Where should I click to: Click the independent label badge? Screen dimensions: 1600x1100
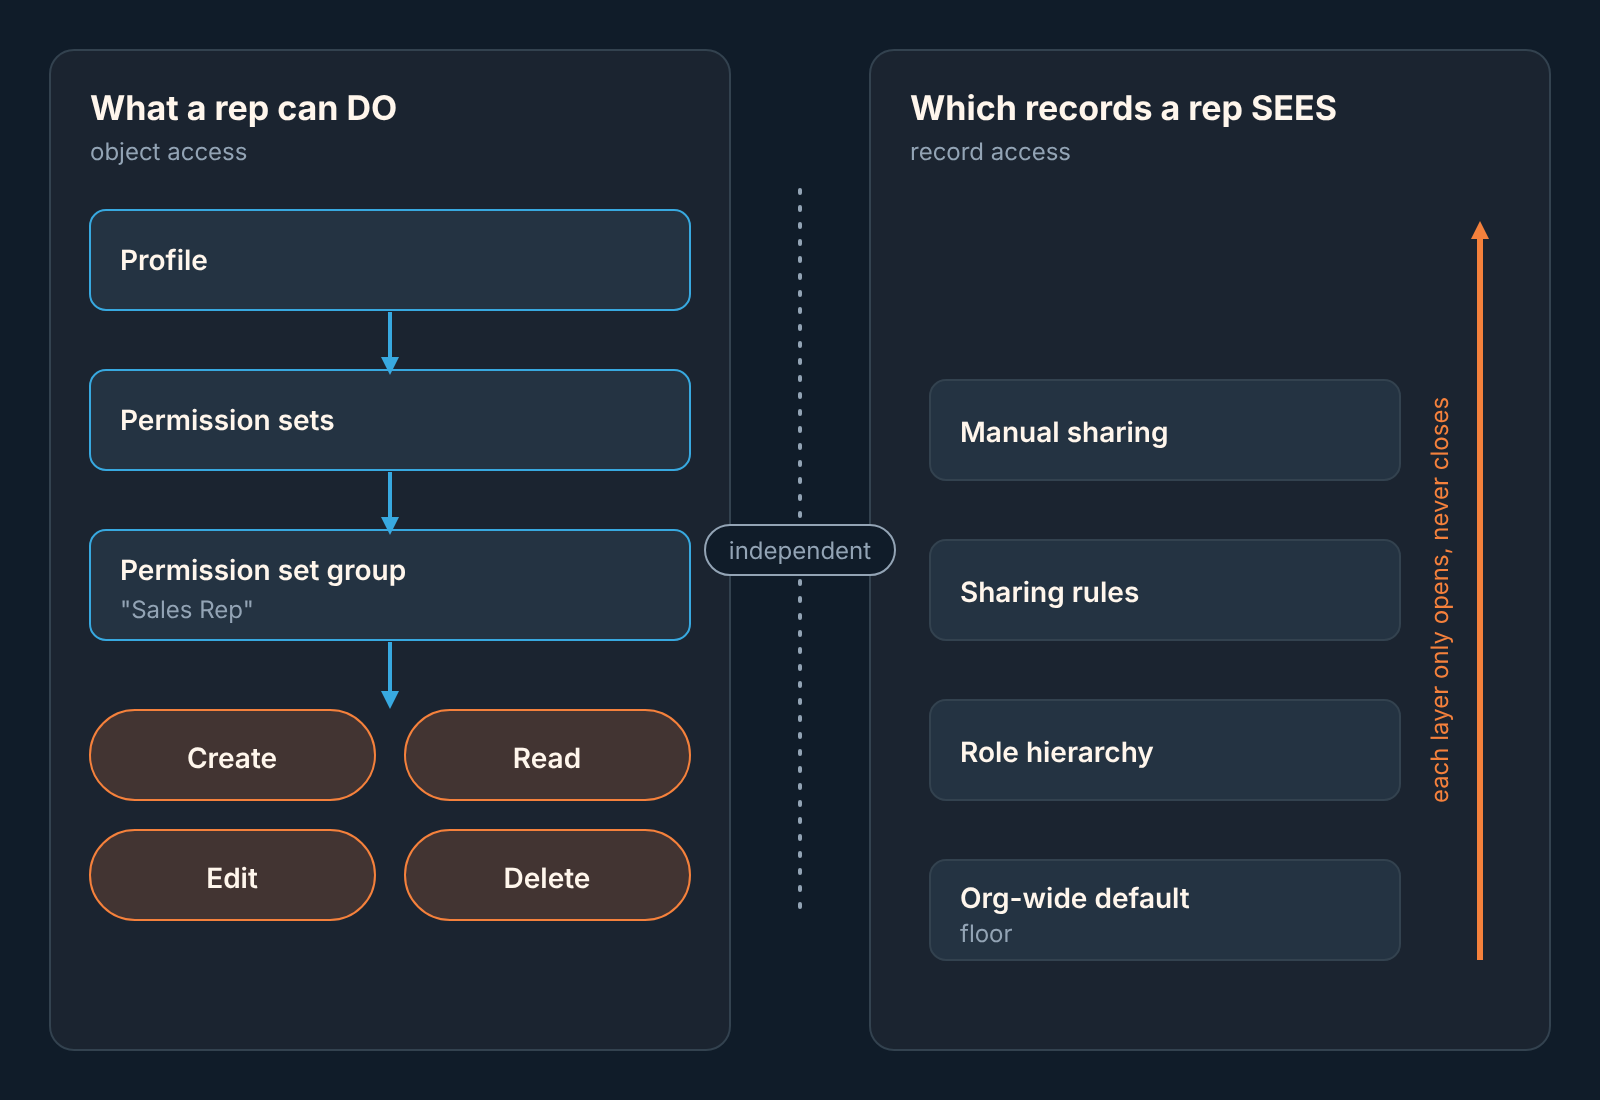pos(800,550)
